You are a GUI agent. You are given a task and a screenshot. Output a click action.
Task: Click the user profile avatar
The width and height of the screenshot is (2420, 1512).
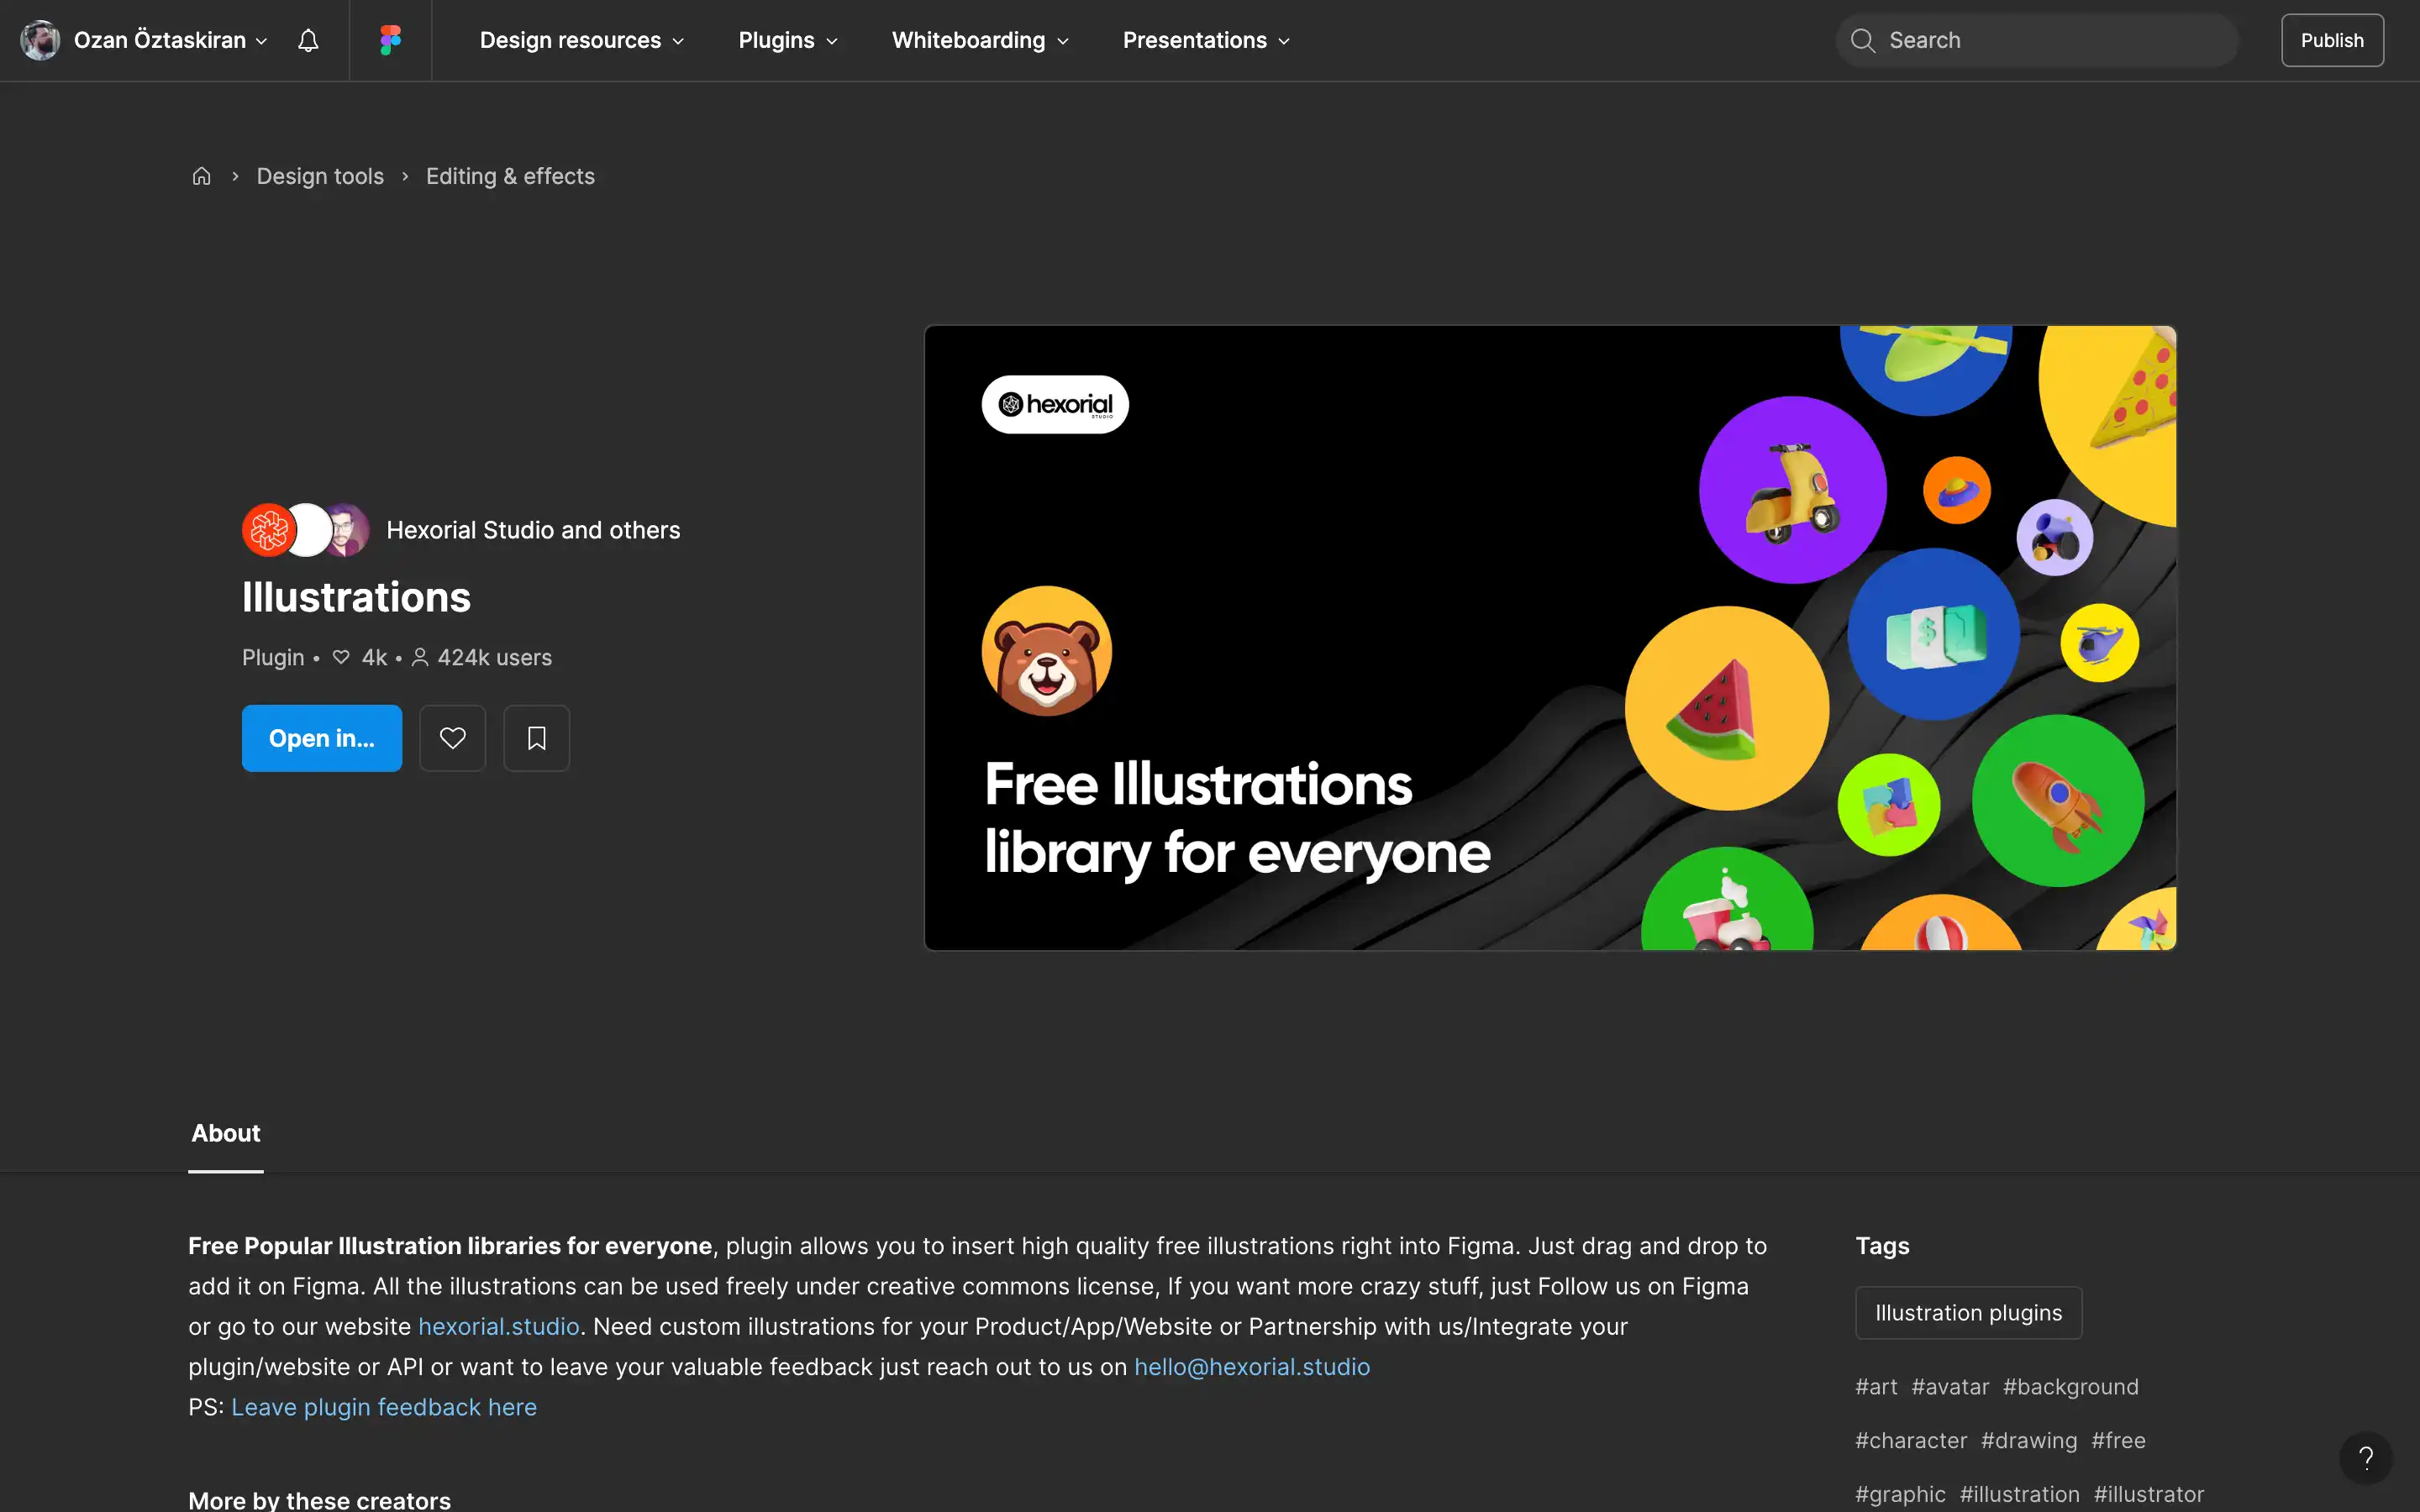point(40,40)
